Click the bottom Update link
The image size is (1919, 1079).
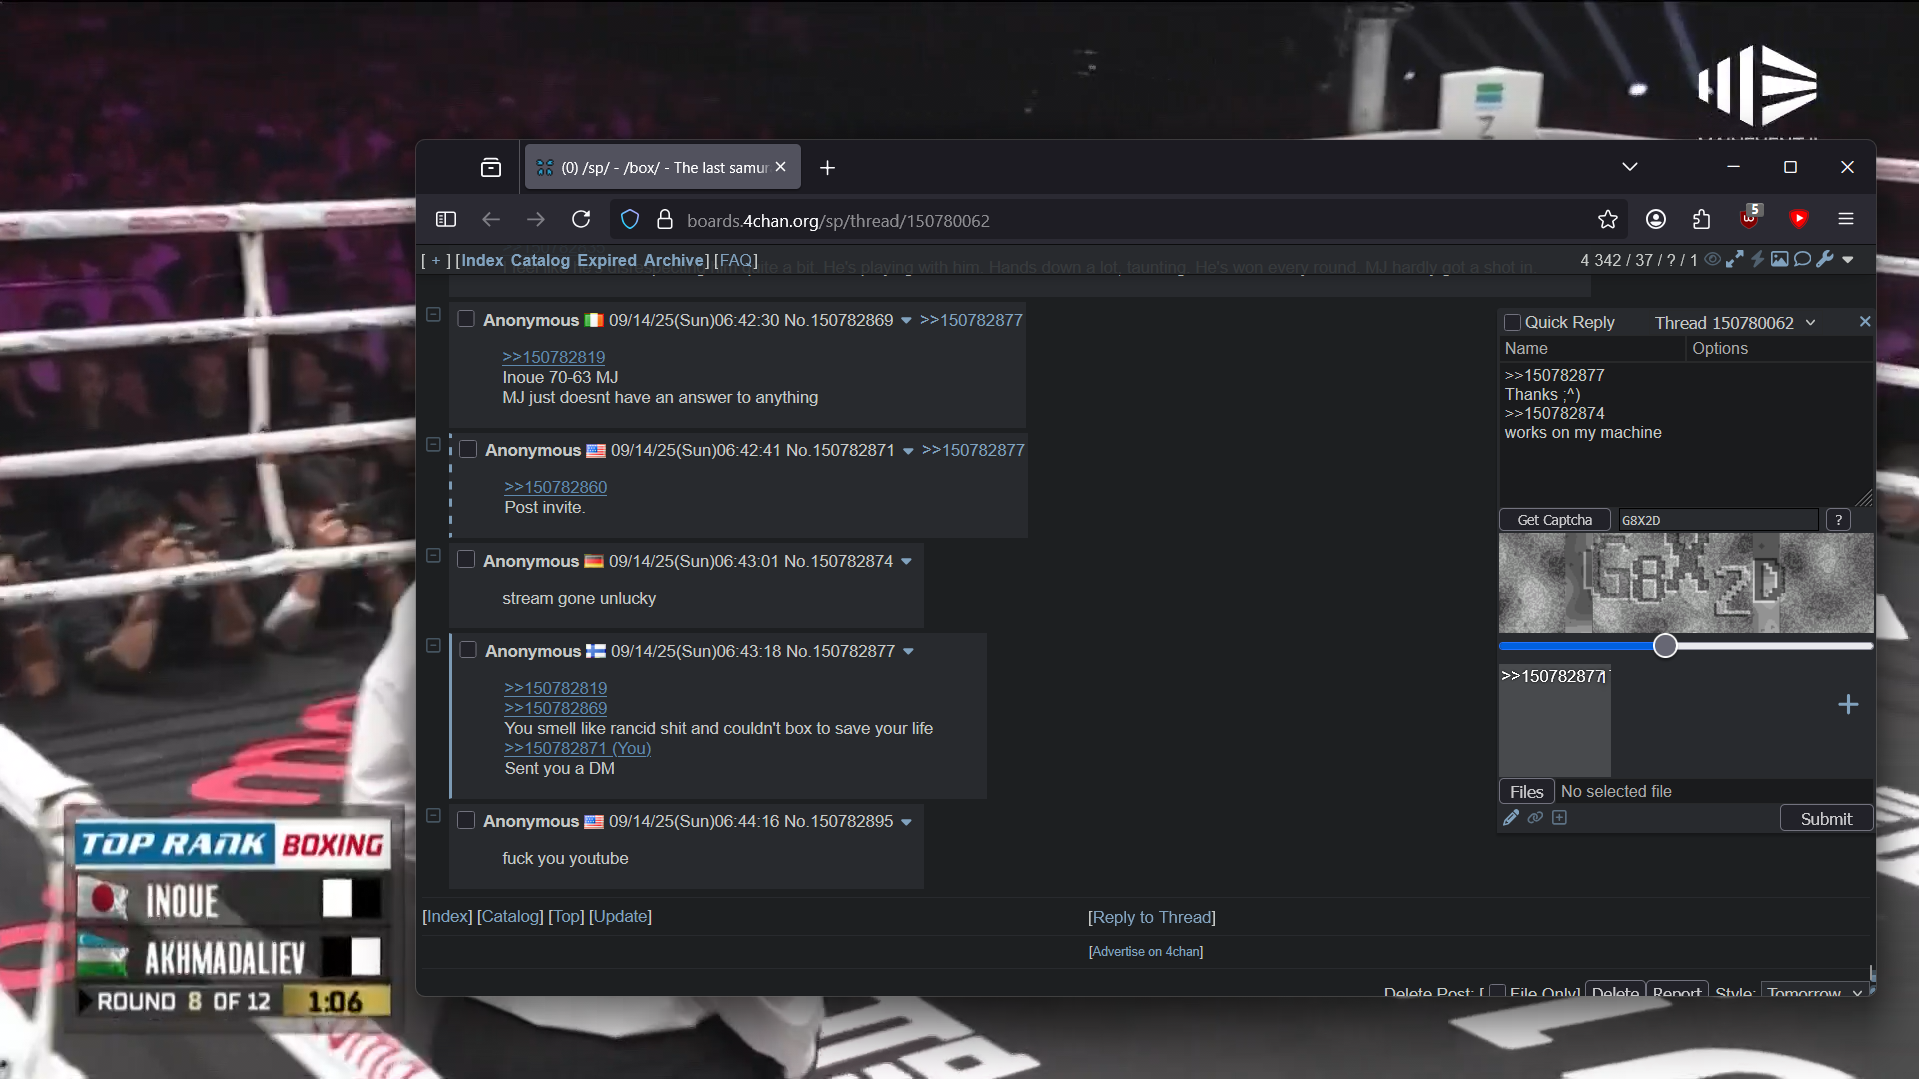[x=620, y=916]
